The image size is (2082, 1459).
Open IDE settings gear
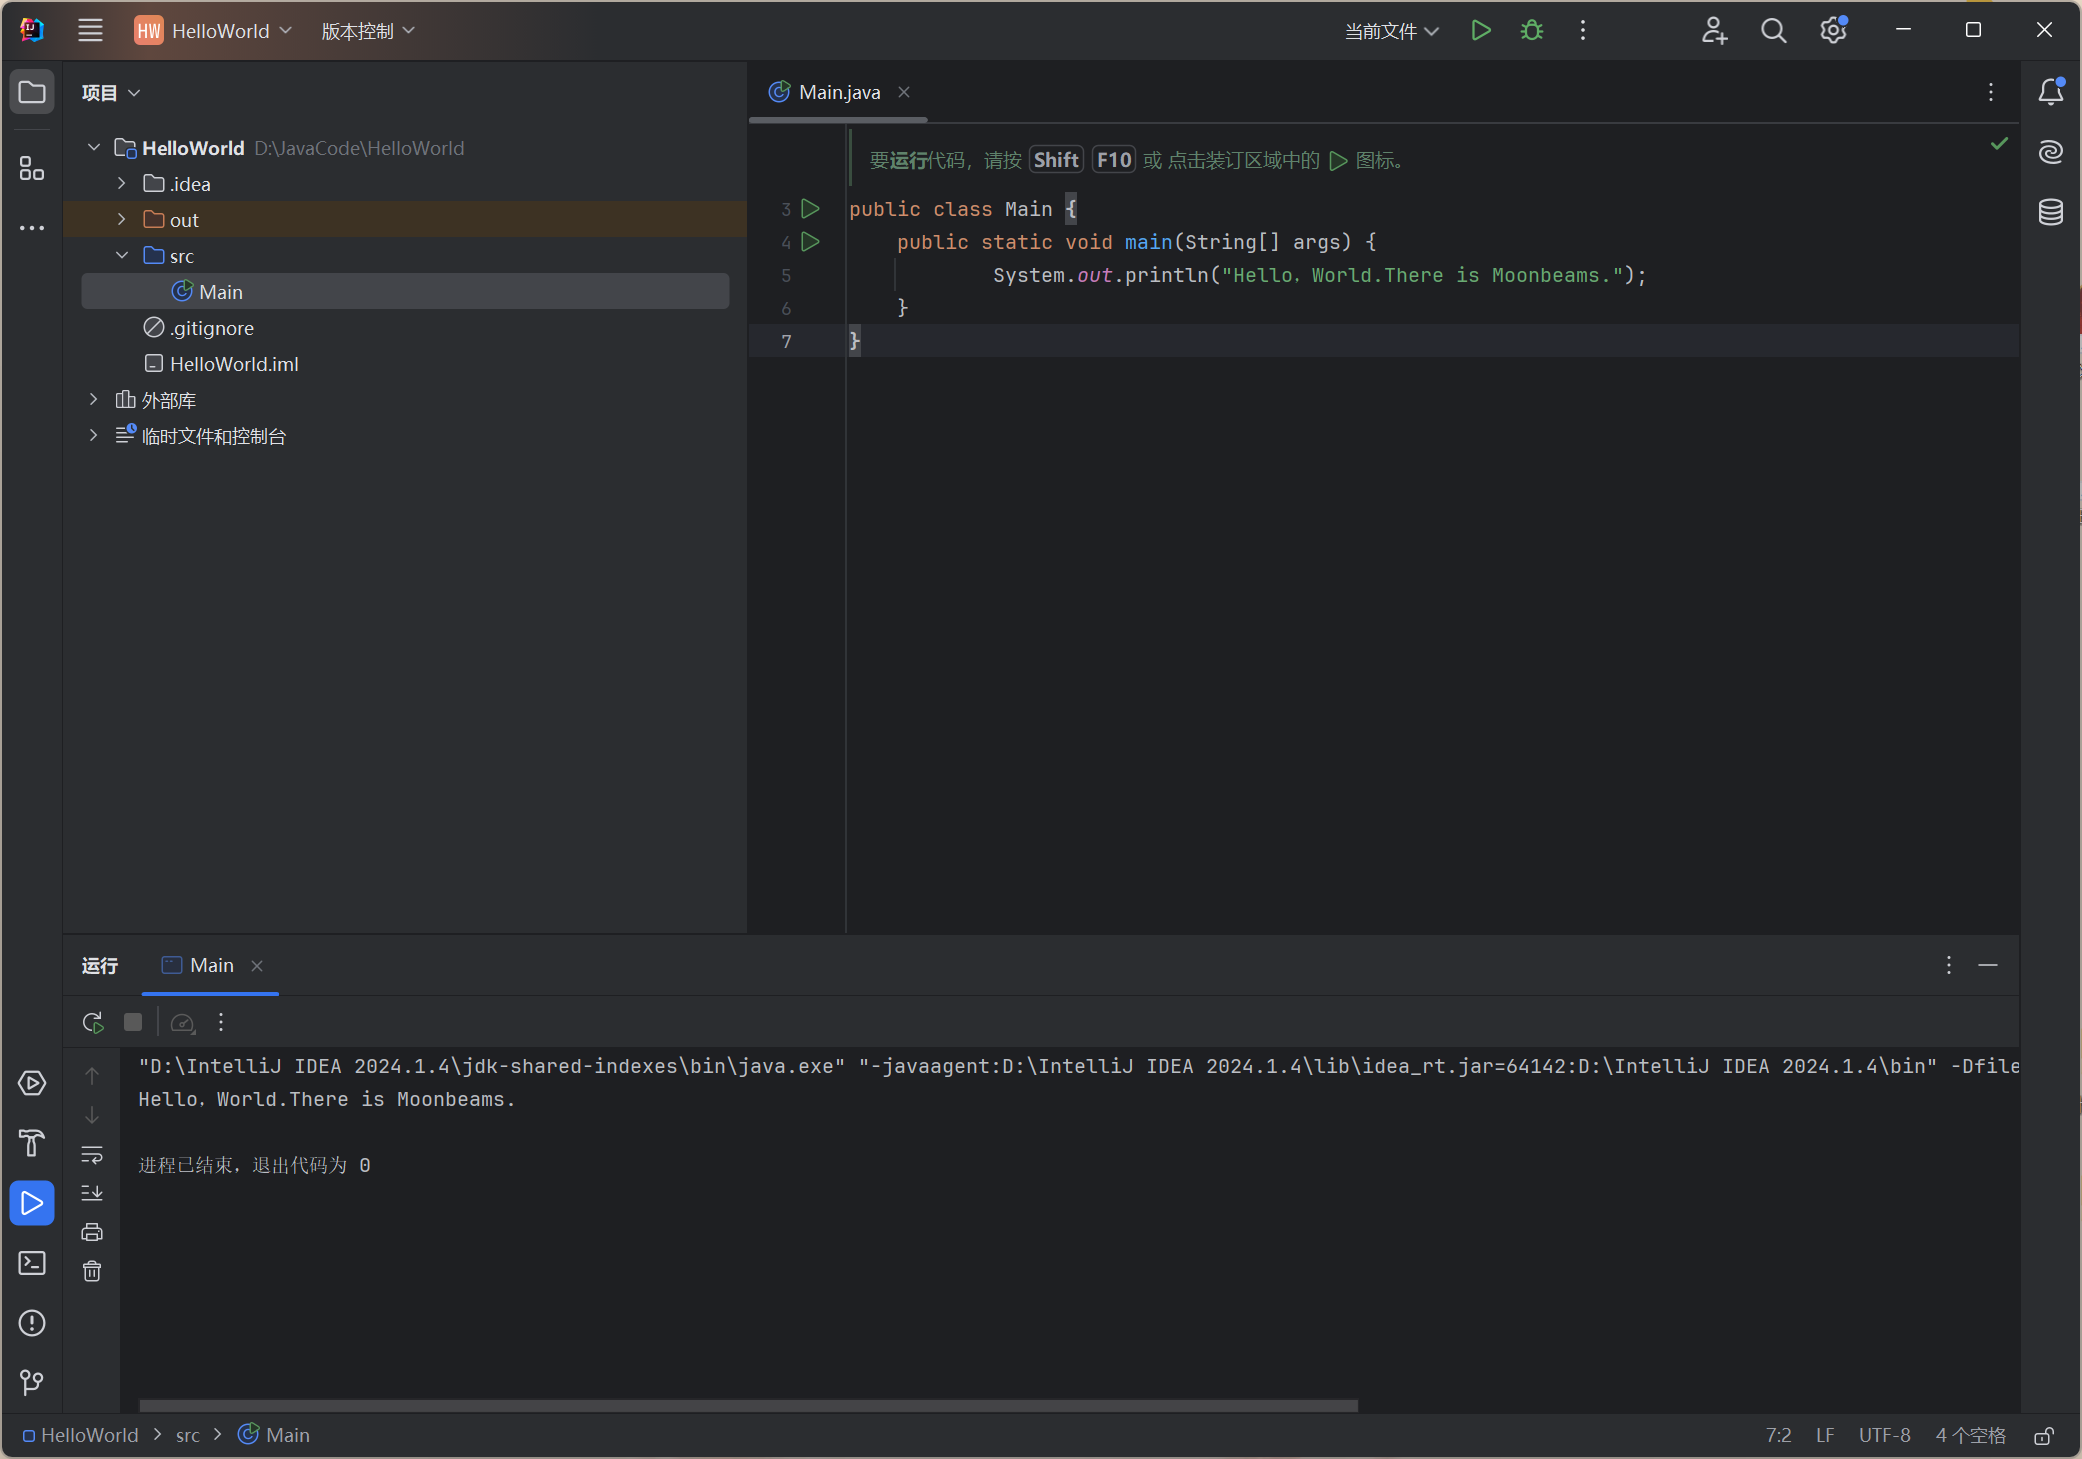(x=1833, y=30)
